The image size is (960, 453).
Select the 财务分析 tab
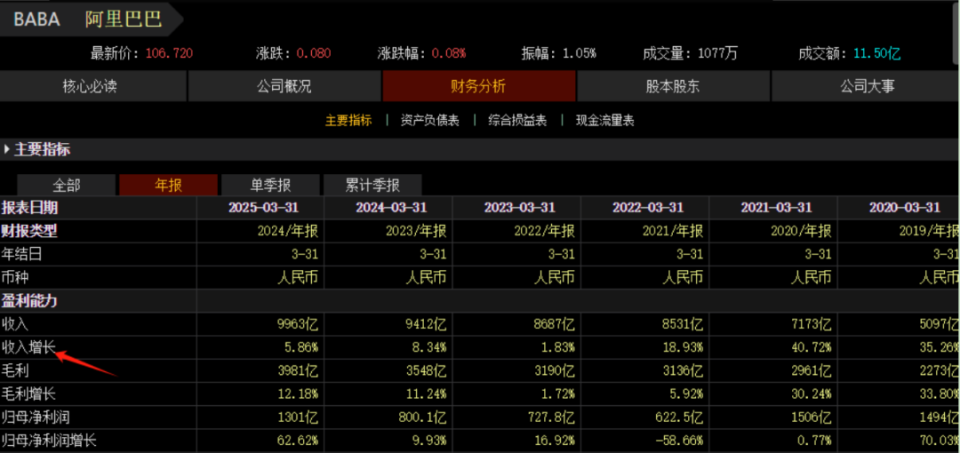(479, 86)
